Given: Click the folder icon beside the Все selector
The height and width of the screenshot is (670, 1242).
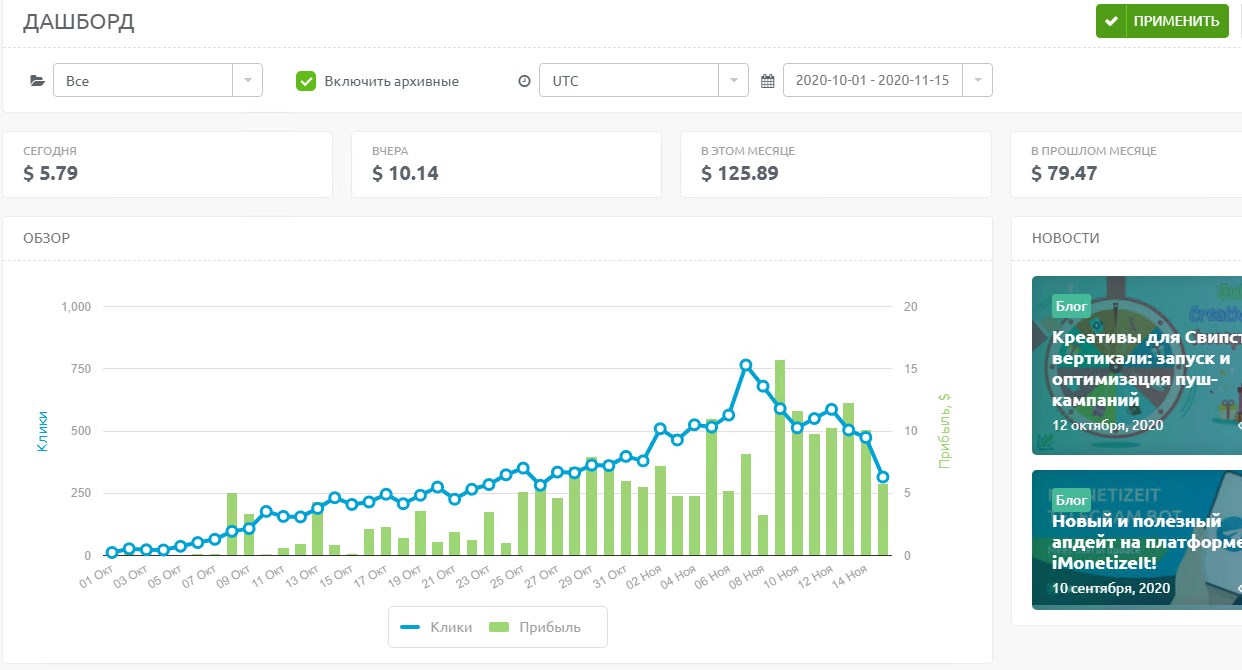Looking at the screenshot, I should click(38, 81).
